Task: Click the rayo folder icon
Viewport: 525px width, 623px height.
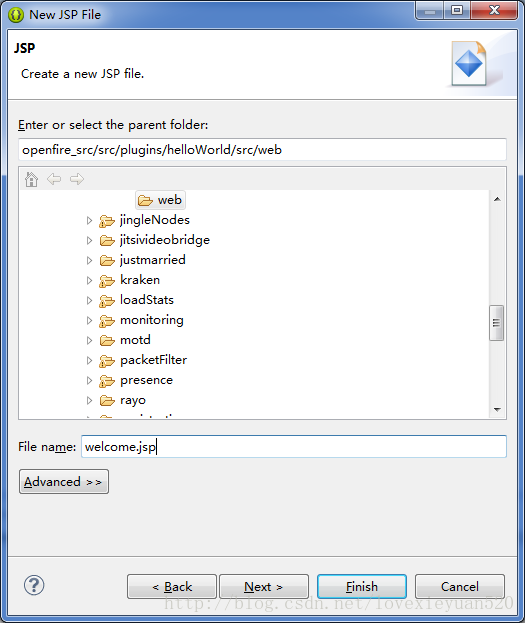Action: [107, 400]
